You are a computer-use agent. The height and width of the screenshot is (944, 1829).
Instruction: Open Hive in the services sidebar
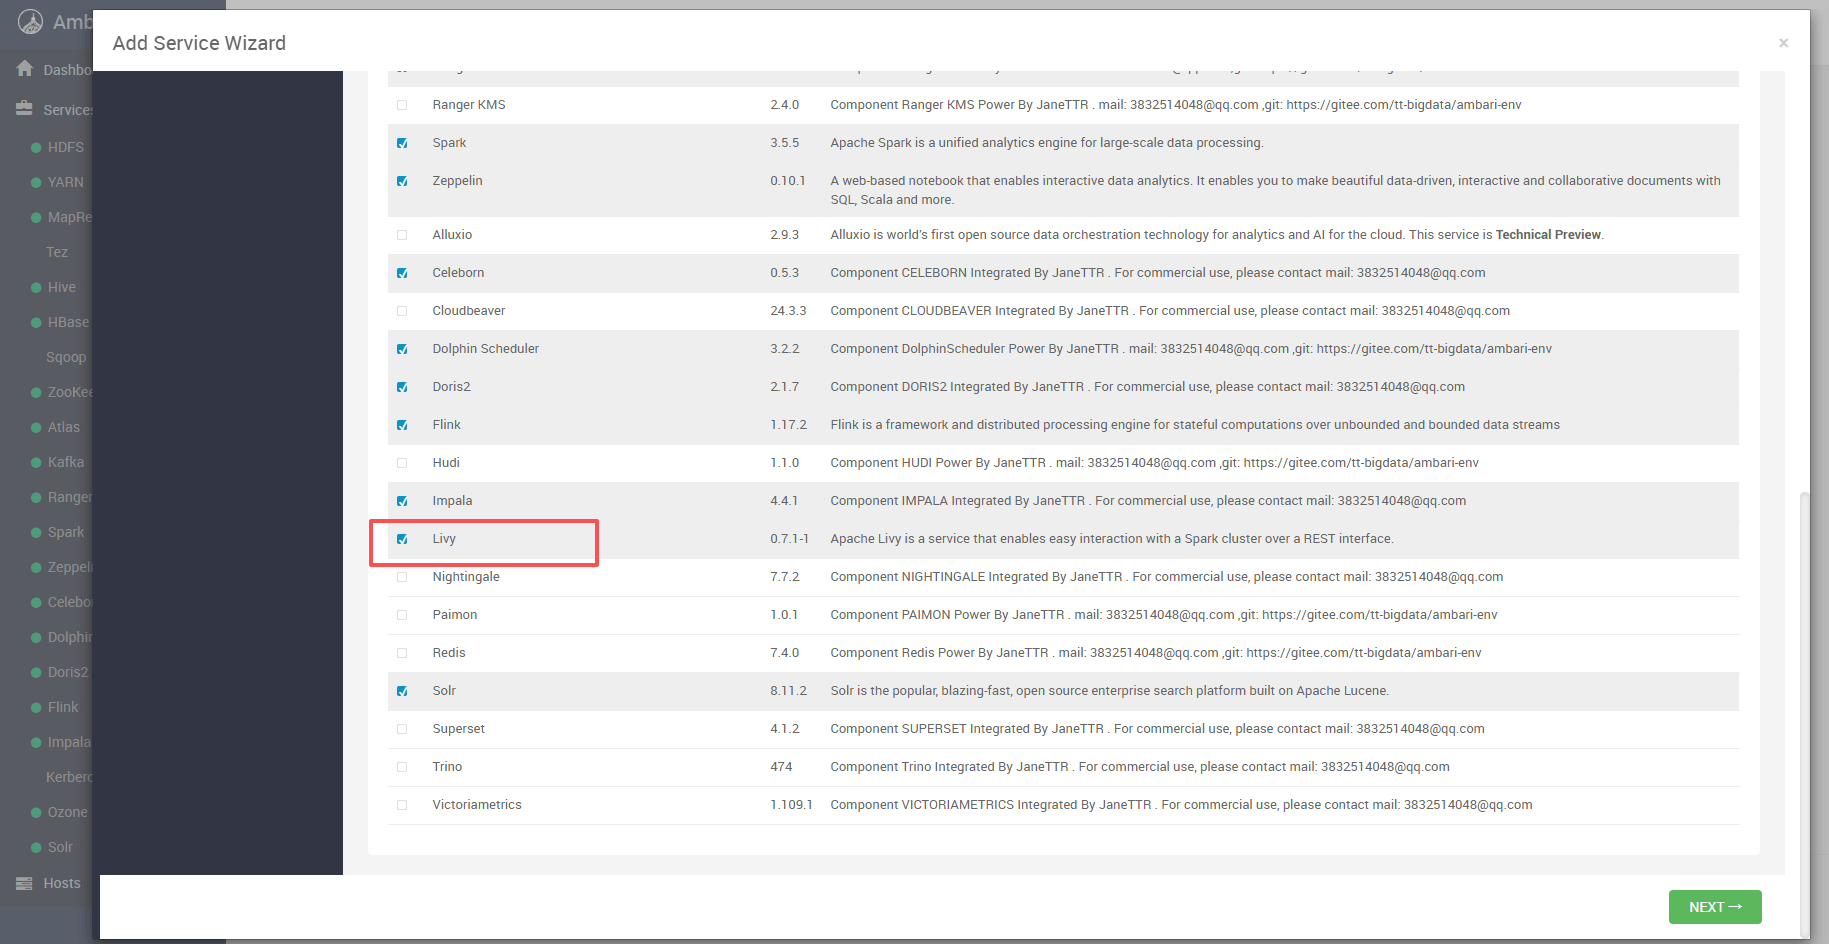tap(61, 287)
